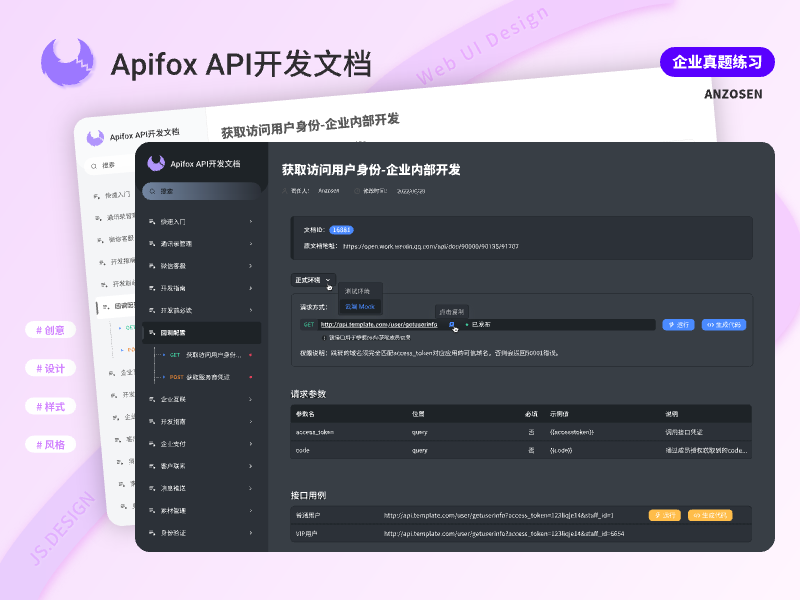This screenshot has width=800, height=600.
Task: Expand 快速入门 with its chevron in the dark sidebar
Action: [251, 221]
